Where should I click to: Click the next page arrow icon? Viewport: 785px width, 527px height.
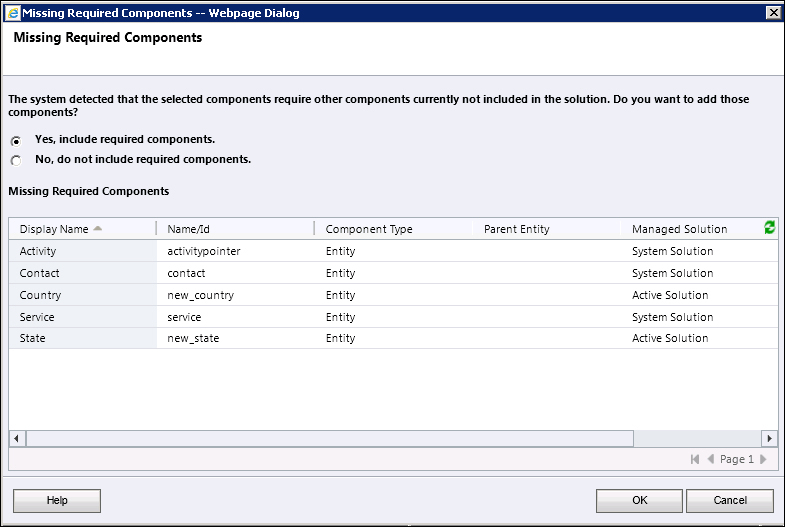(763, 459)
